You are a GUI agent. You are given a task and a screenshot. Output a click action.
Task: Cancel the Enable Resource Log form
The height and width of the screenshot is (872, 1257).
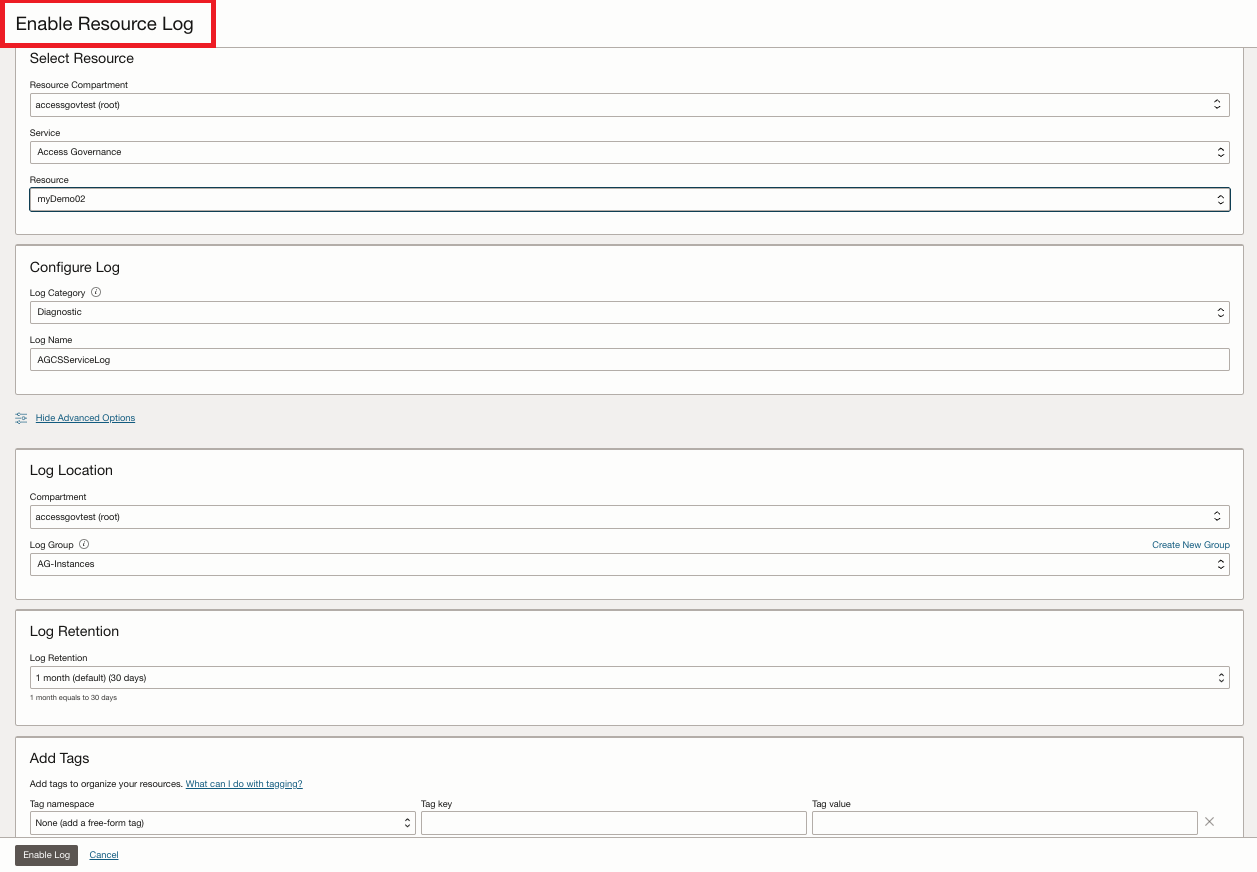pos(103,855)
